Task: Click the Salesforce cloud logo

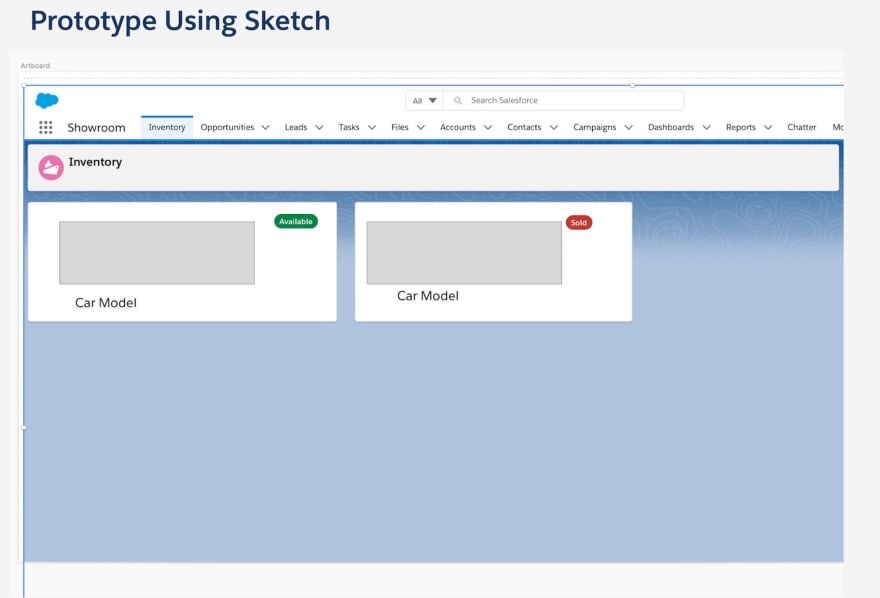Action: click(x=47, y=100)
